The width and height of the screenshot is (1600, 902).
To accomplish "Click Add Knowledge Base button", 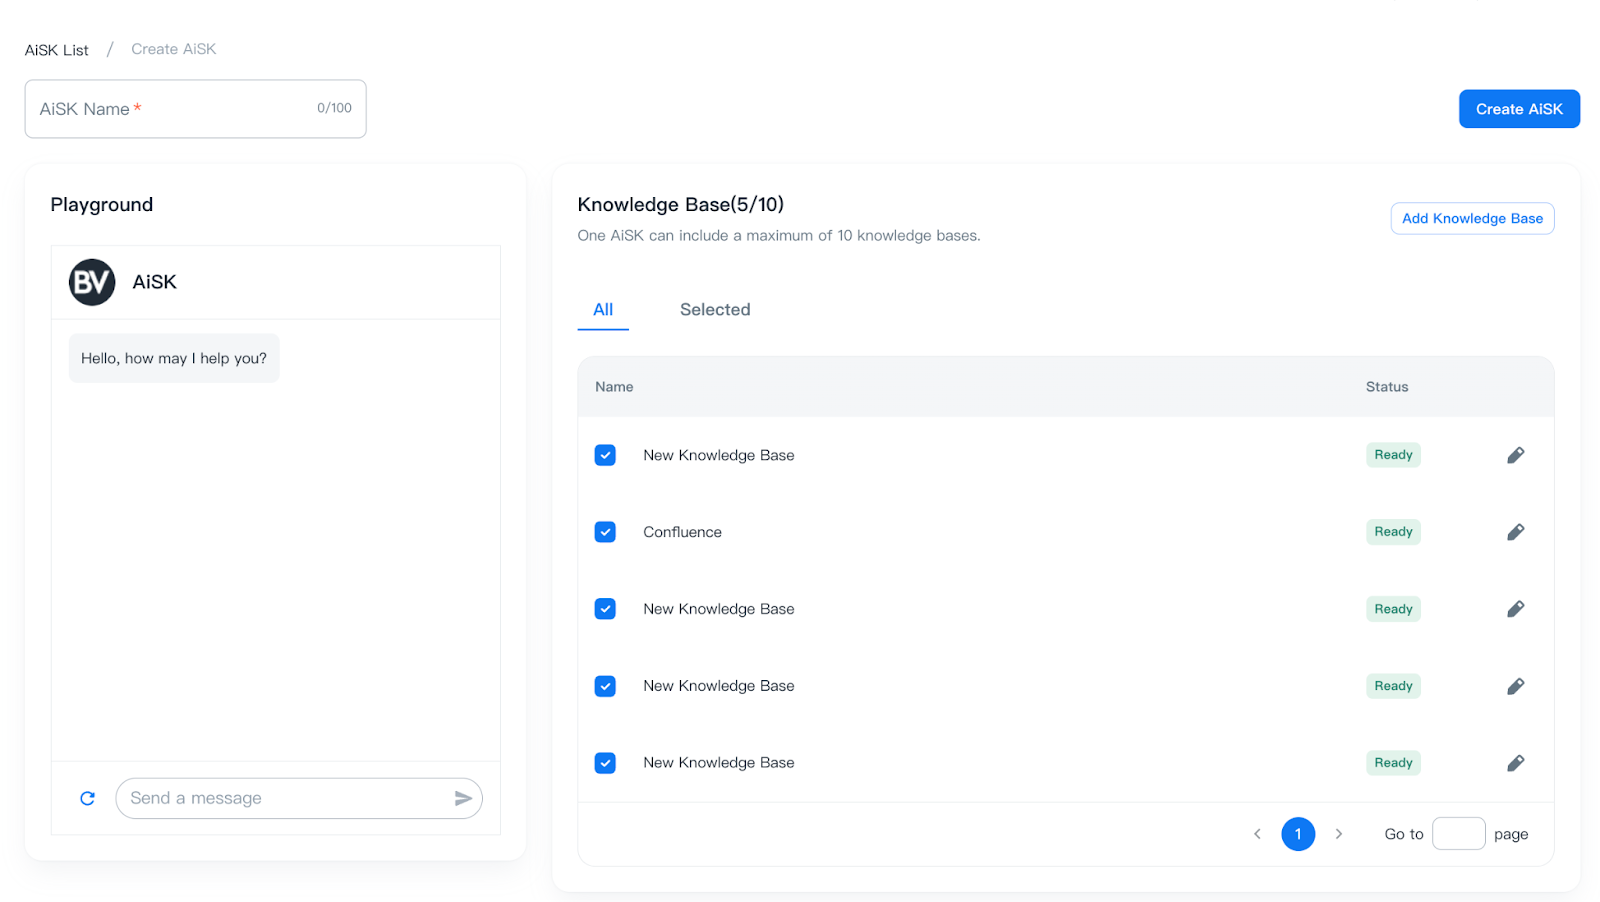I will click(1471, 219).
